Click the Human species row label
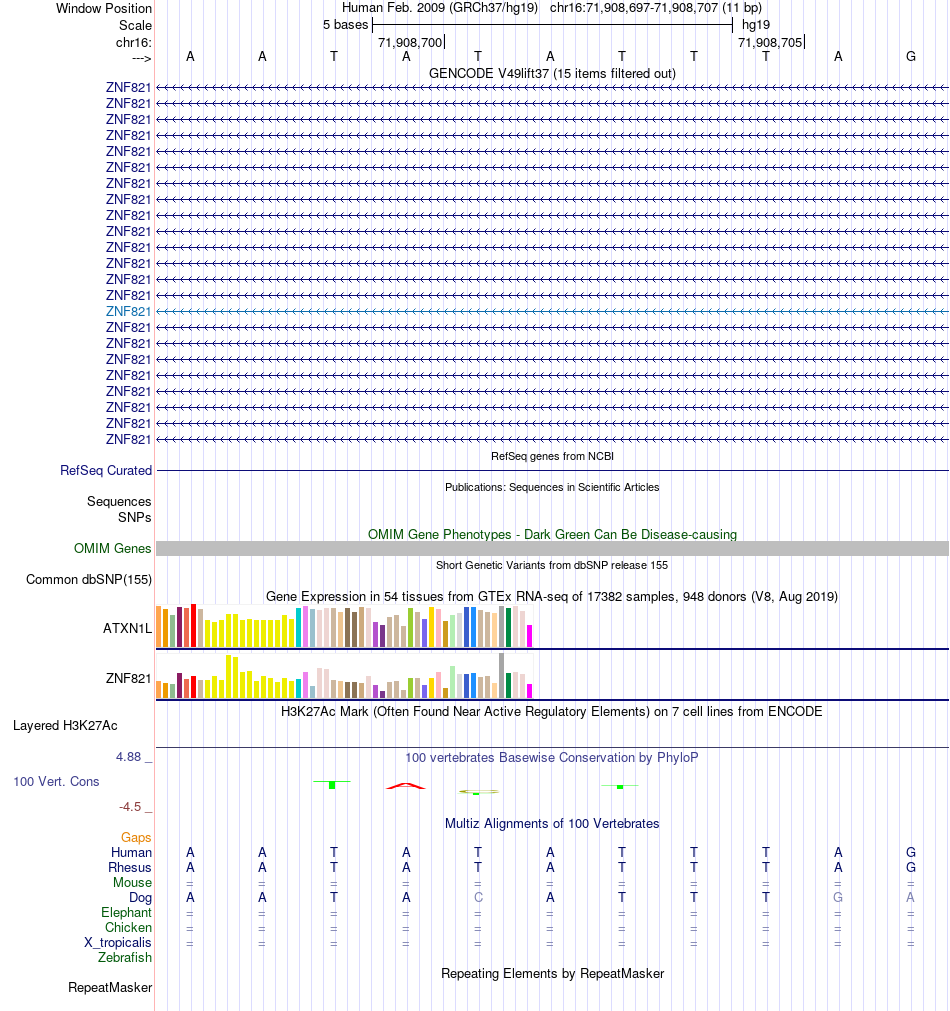 pos(131,852)
